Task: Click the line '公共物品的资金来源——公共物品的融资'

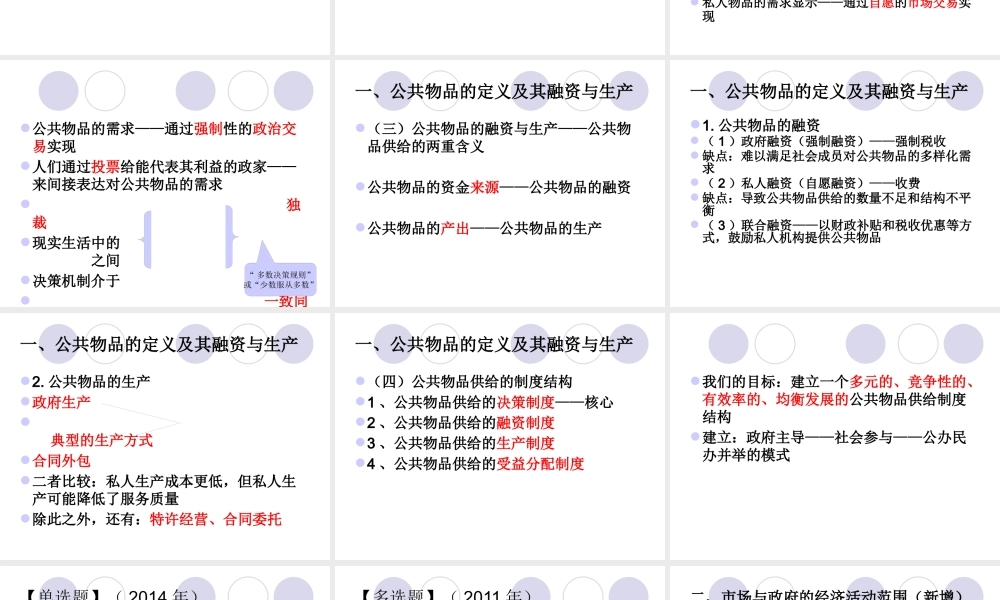Action: [499, 187]
